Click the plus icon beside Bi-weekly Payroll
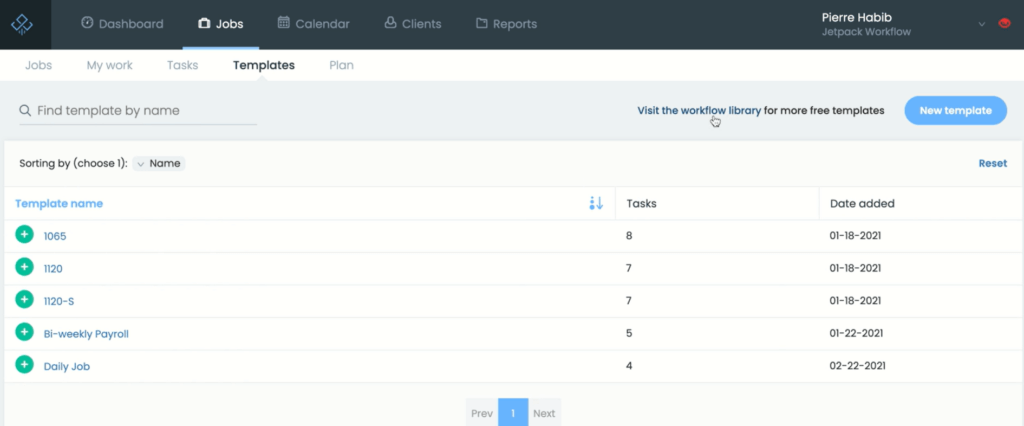1024x426 pixels. pyautogui.click(x=25, y=332)
